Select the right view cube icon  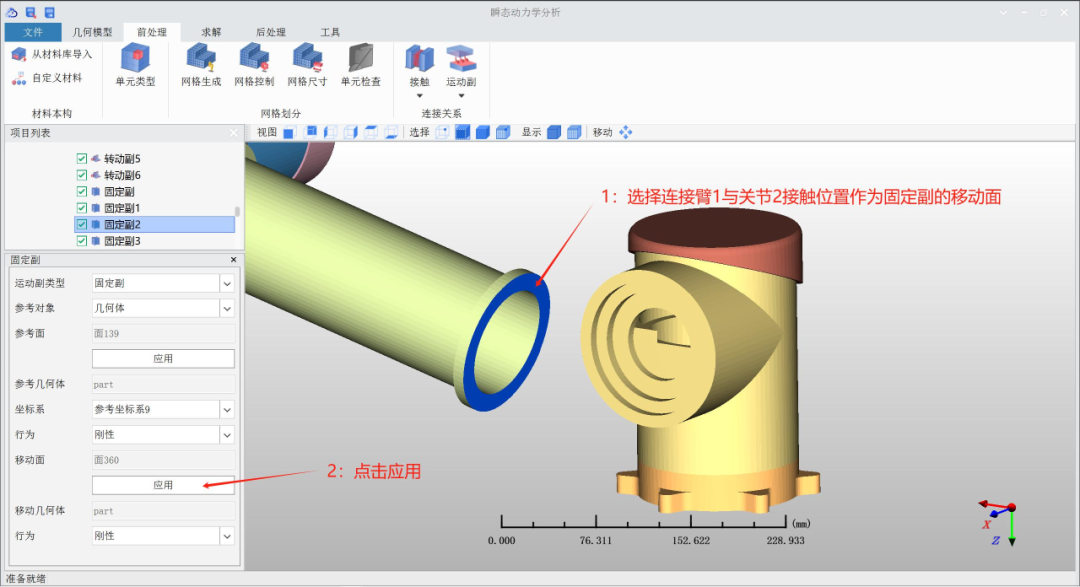351,132
